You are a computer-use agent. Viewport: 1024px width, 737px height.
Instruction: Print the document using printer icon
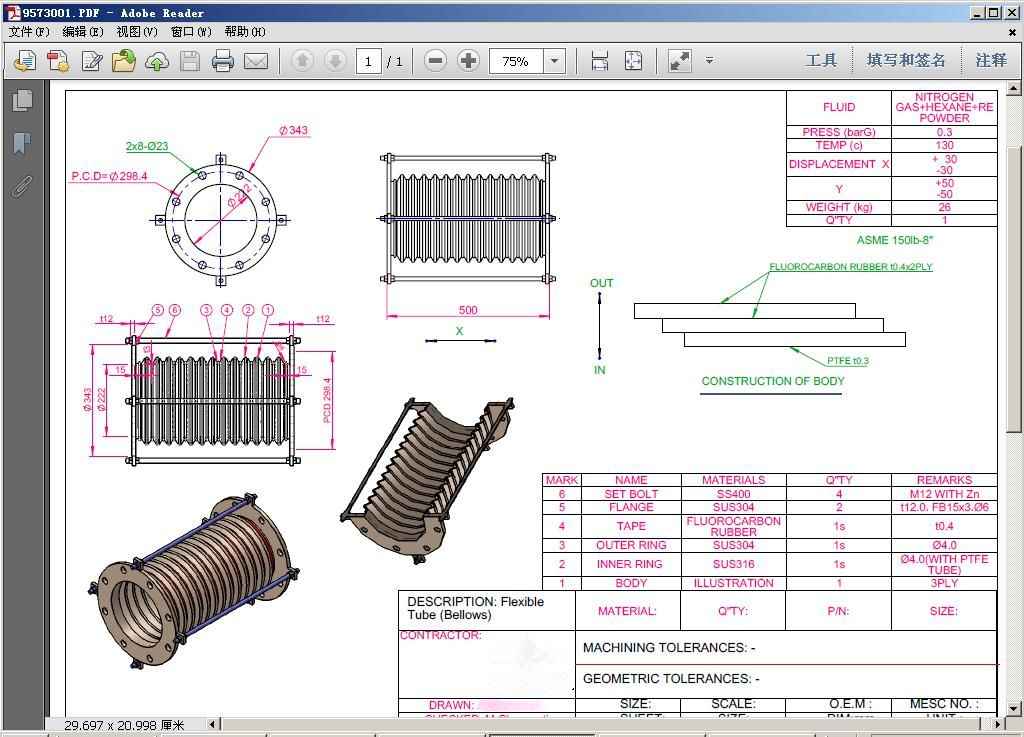223,61
